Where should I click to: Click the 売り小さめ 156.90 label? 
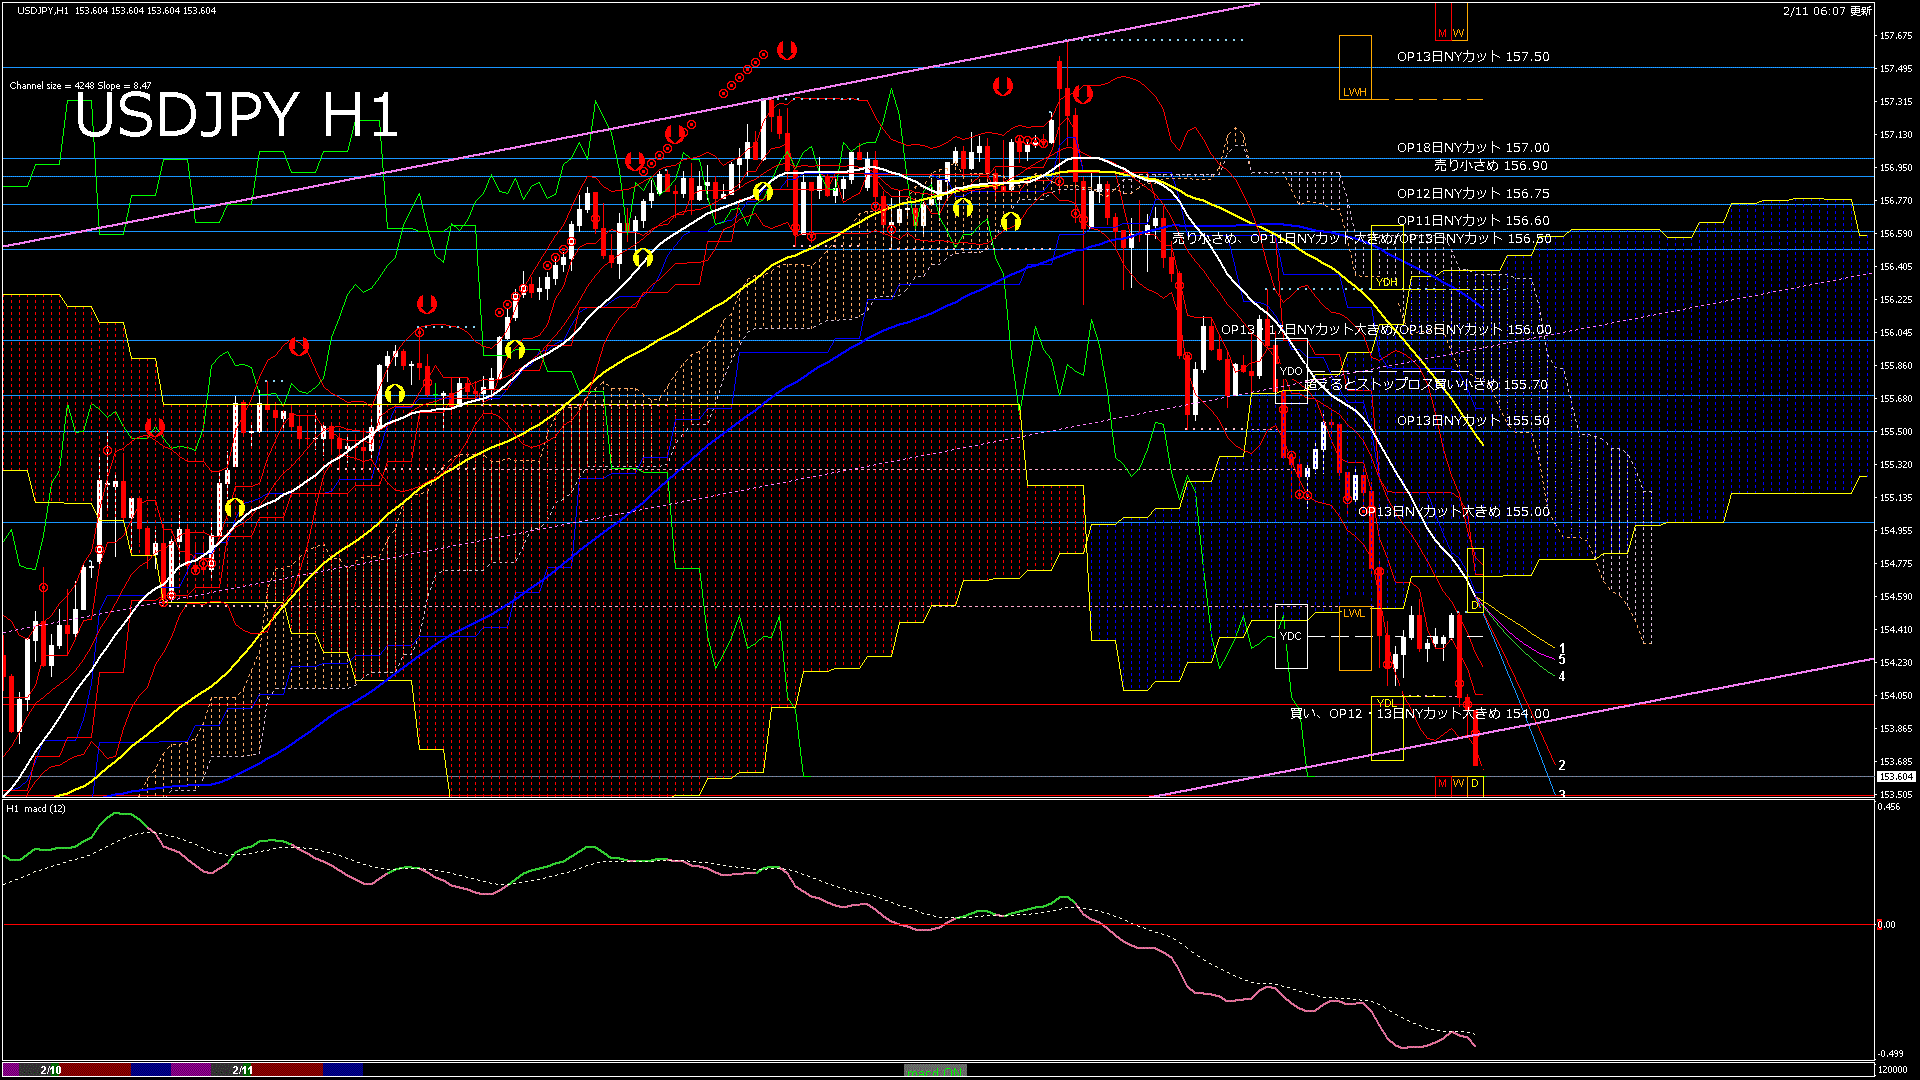pyautogui.click(x=1490, y=166)
